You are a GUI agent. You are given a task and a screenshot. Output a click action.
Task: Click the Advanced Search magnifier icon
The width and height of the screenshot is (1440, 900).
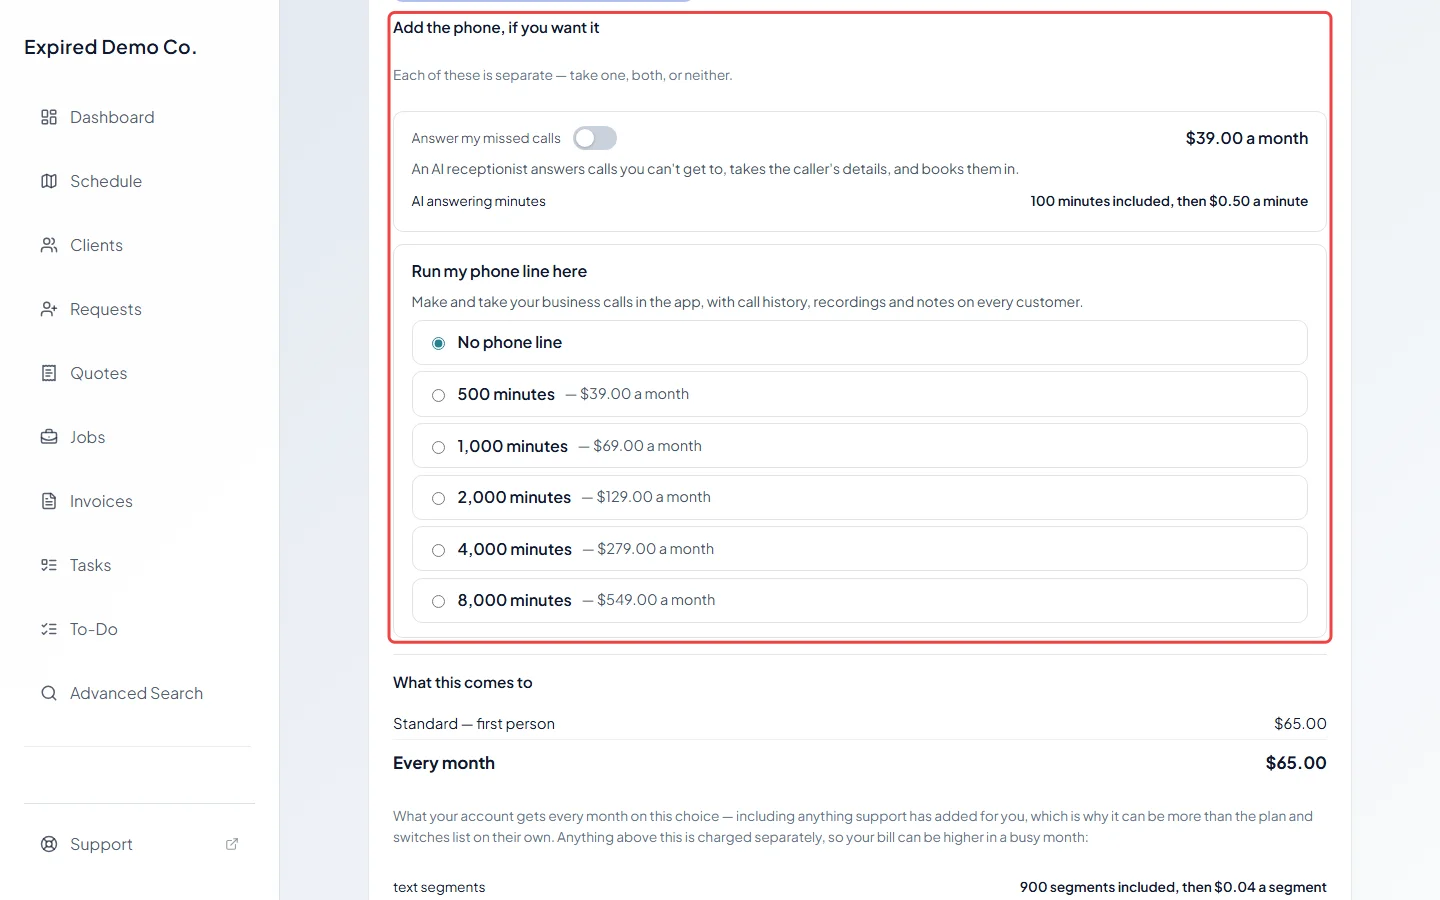pos(49,693)
